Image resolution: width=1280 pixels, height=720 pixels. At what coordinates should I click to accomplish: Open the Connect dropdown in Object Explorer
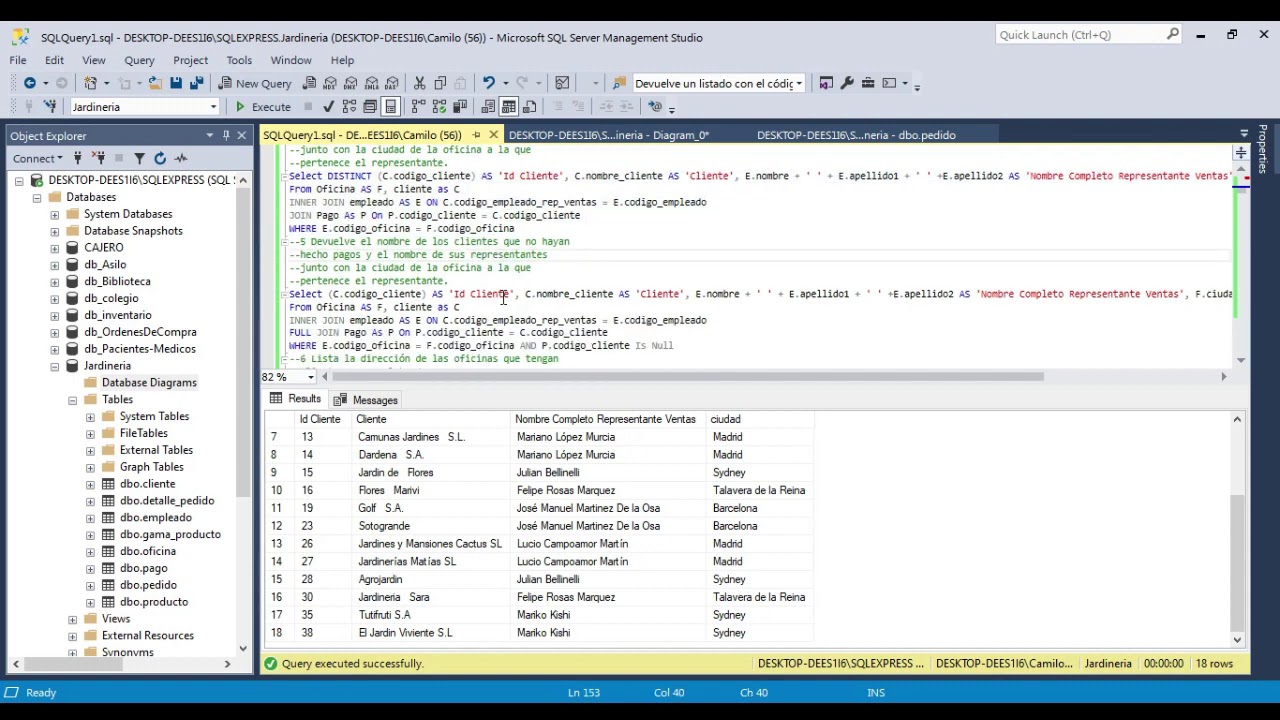point(37,158)
